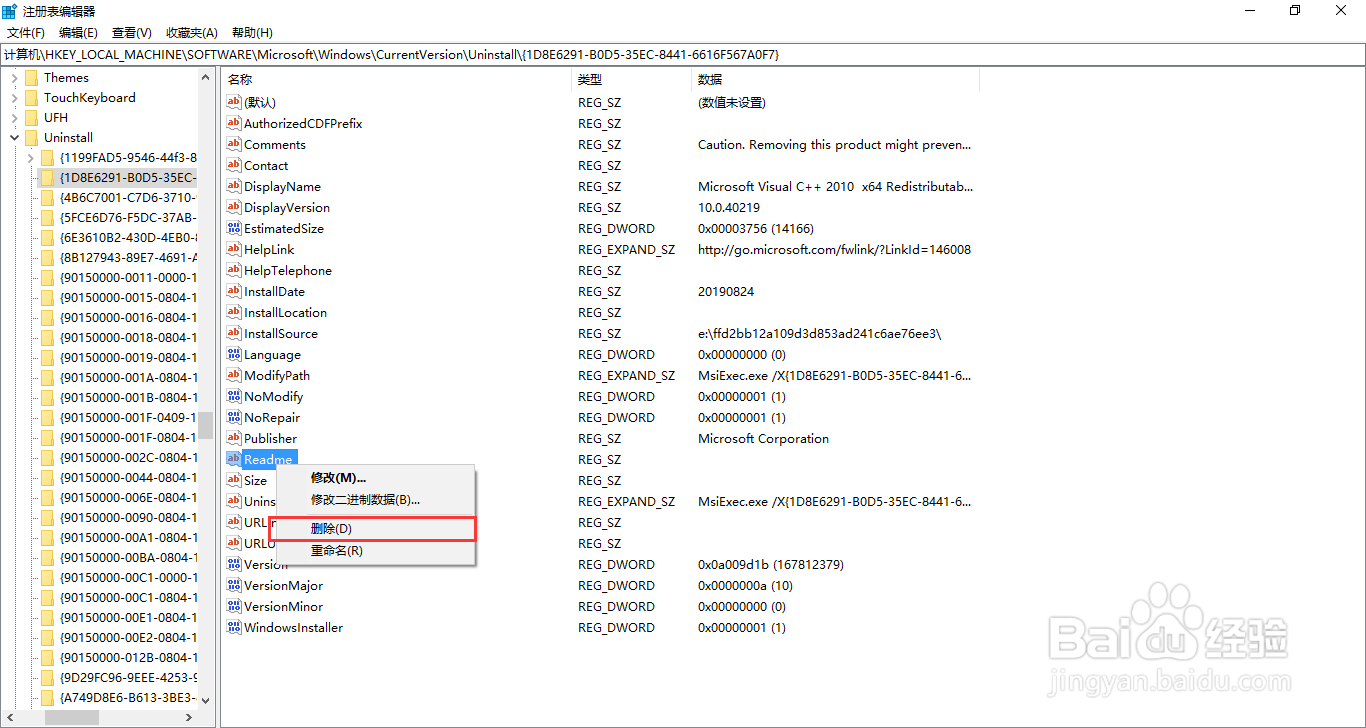Click the DisplayVersion string value icon
Viewport: 1366px width, 728px height.
tap(234, 207)
